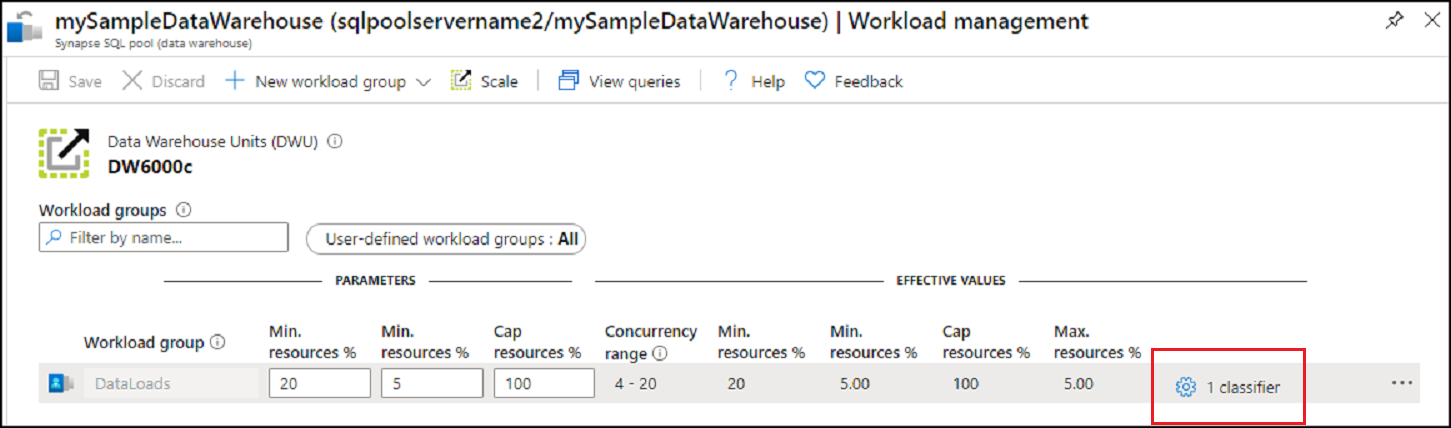Click the Discard X icon
This screenshot has height=428, width=1451.
132,81
